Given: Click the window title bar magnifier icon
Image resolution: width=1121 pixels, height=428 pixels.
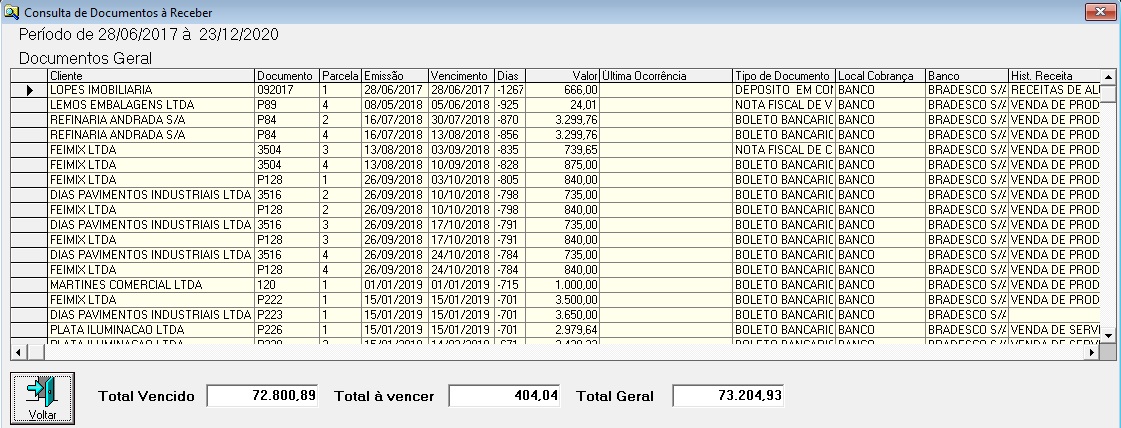Looking at the screenshot, I should (x=12, y=12).
